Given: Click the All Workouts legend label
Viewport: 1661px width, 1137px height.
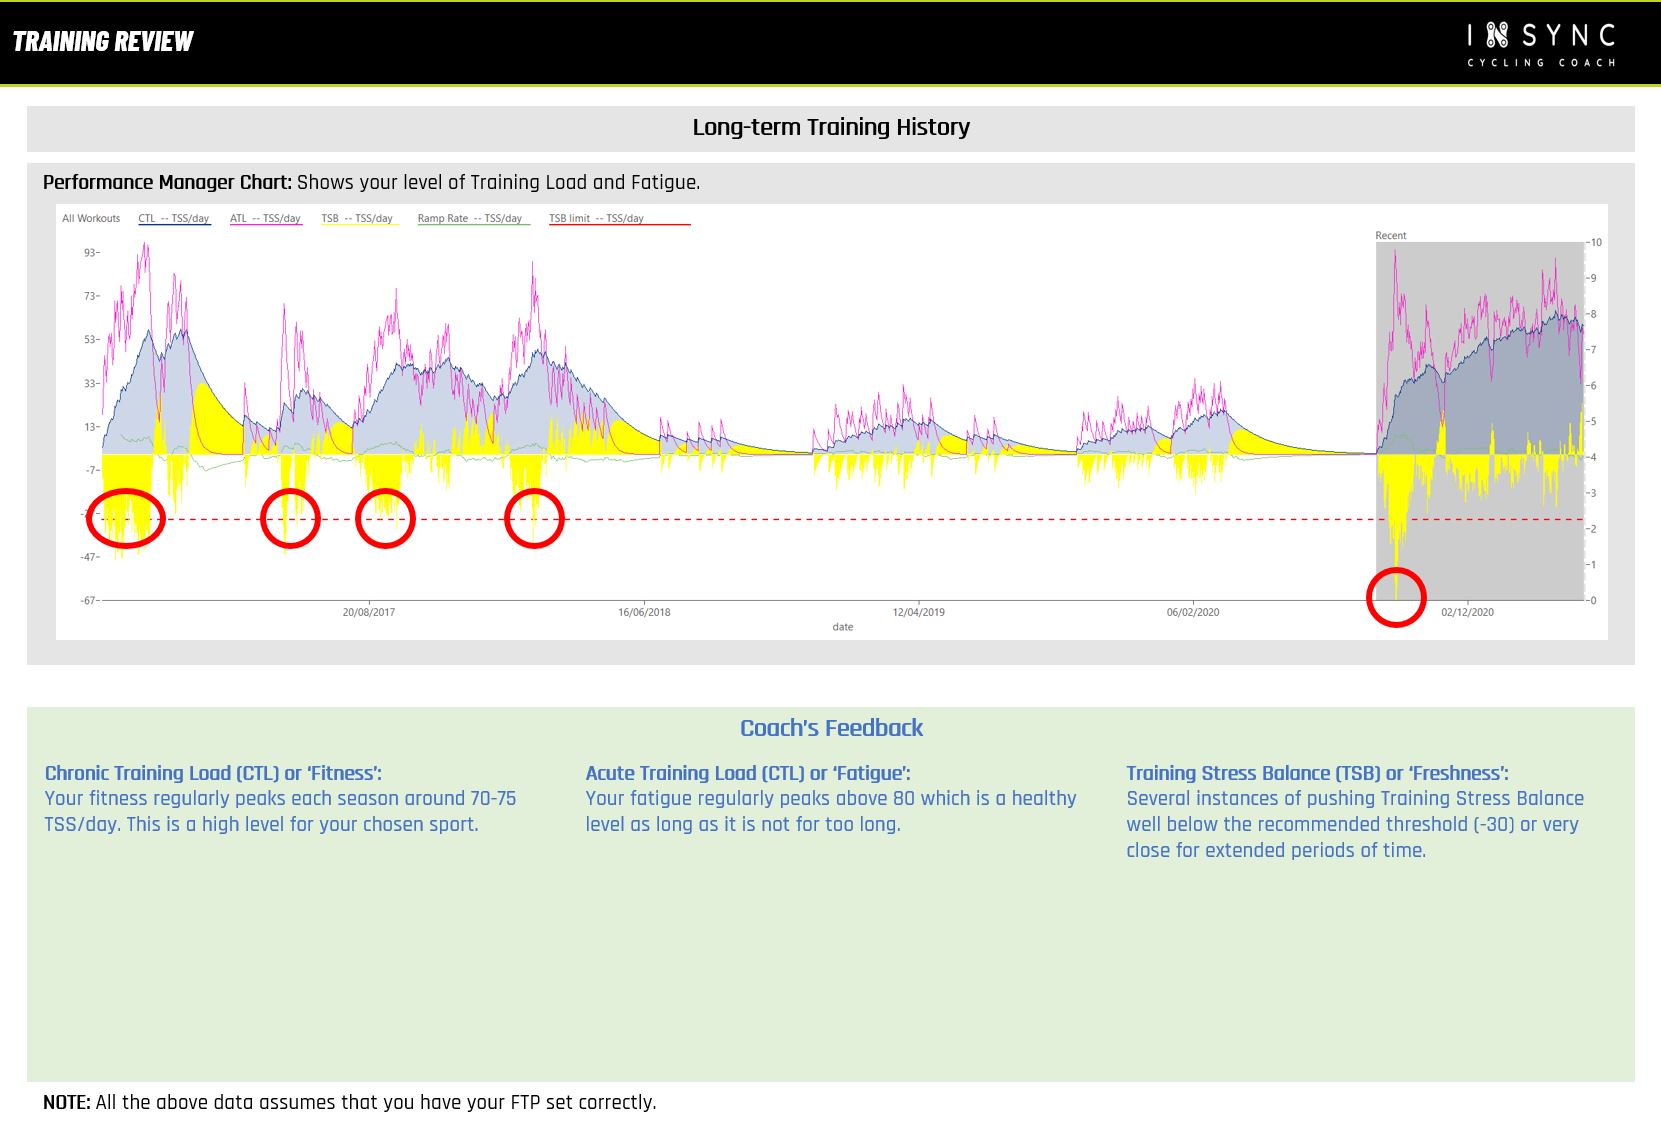Looking at the screenshot, I should pyautogui.click(x=91, y=218).
